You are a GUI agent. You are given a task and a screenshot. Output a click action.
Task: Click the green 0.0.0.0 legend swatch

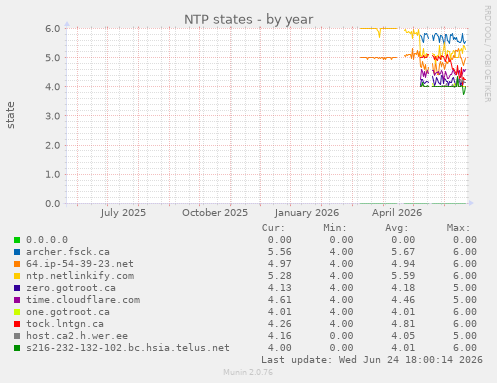coord(17,240)
